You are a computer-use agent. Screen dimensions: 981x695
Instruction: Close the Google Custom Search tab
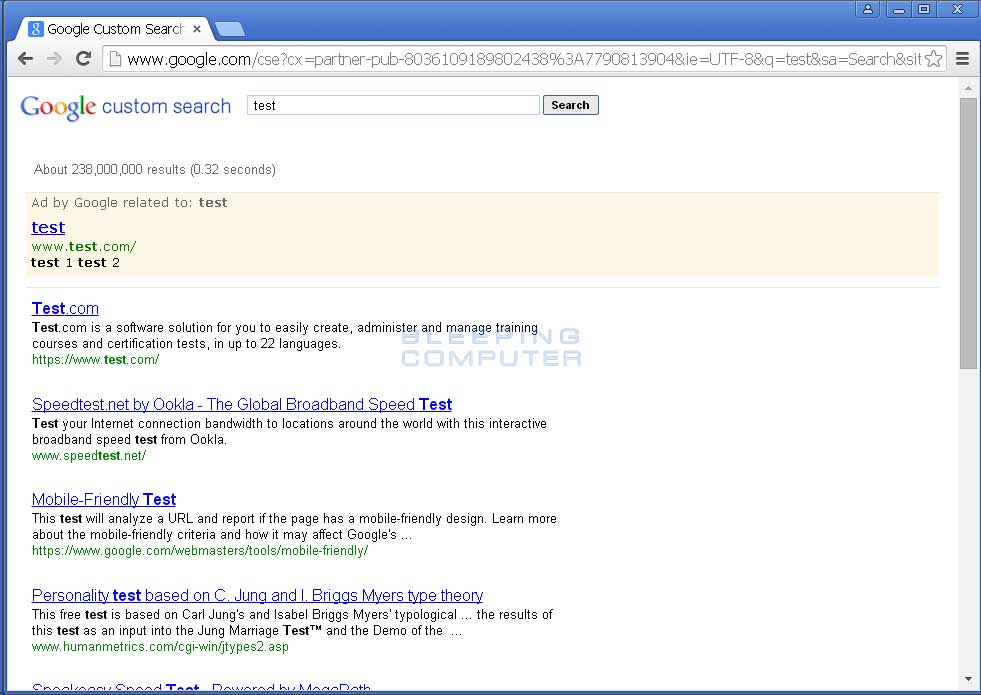click(x=197, y=29)
